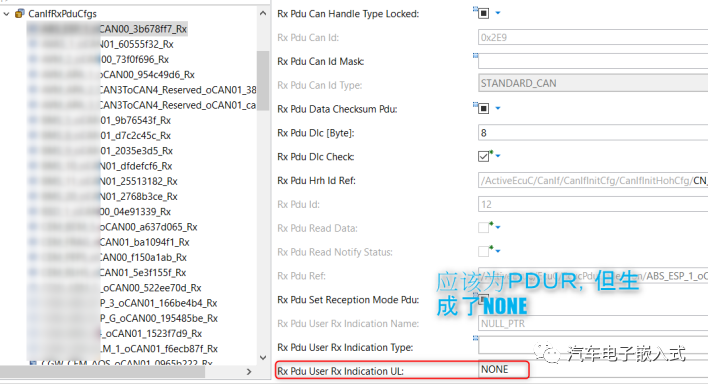Click the Rx Pdu User Rx Indication Type field

[x=593, y=346]
